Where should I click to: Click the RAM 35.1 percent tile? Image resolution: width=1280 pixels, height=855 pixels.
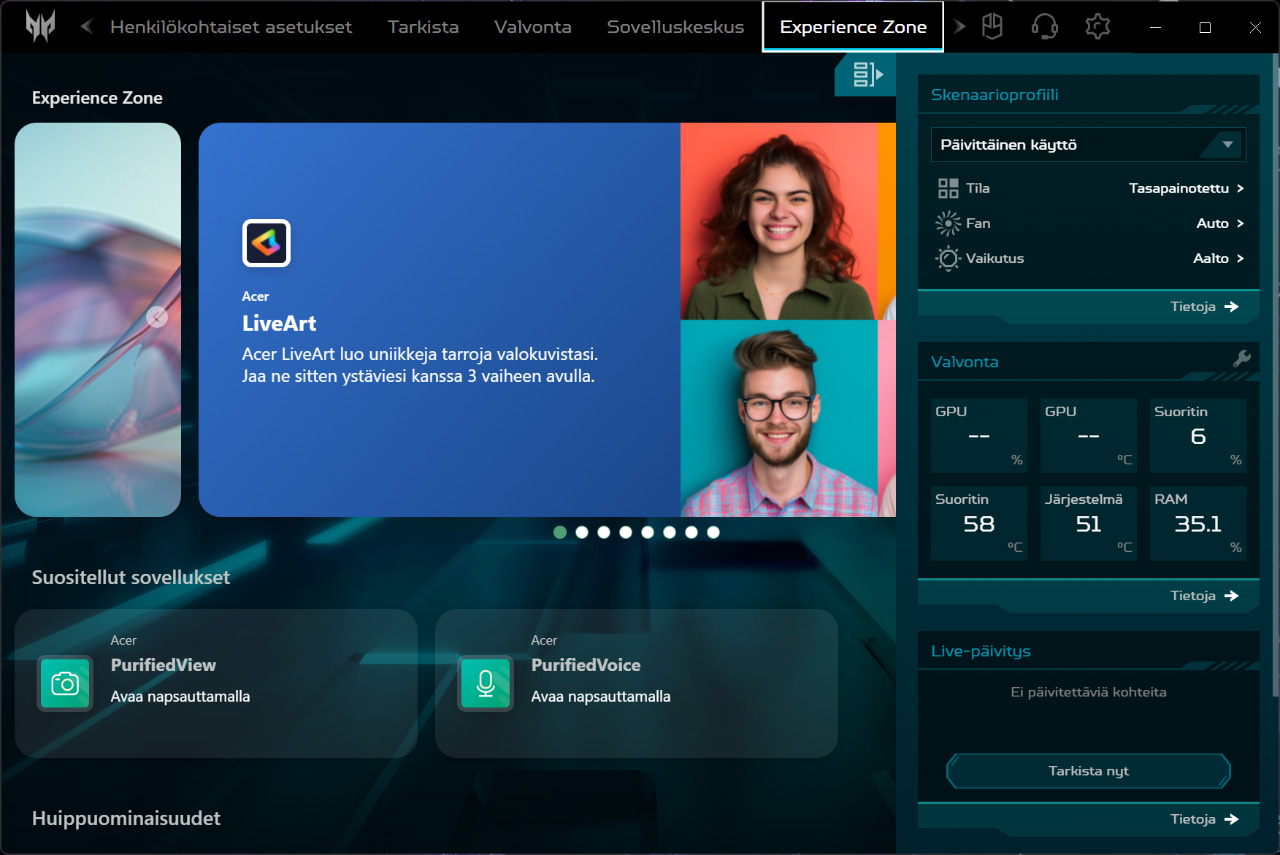[1198, 524]
